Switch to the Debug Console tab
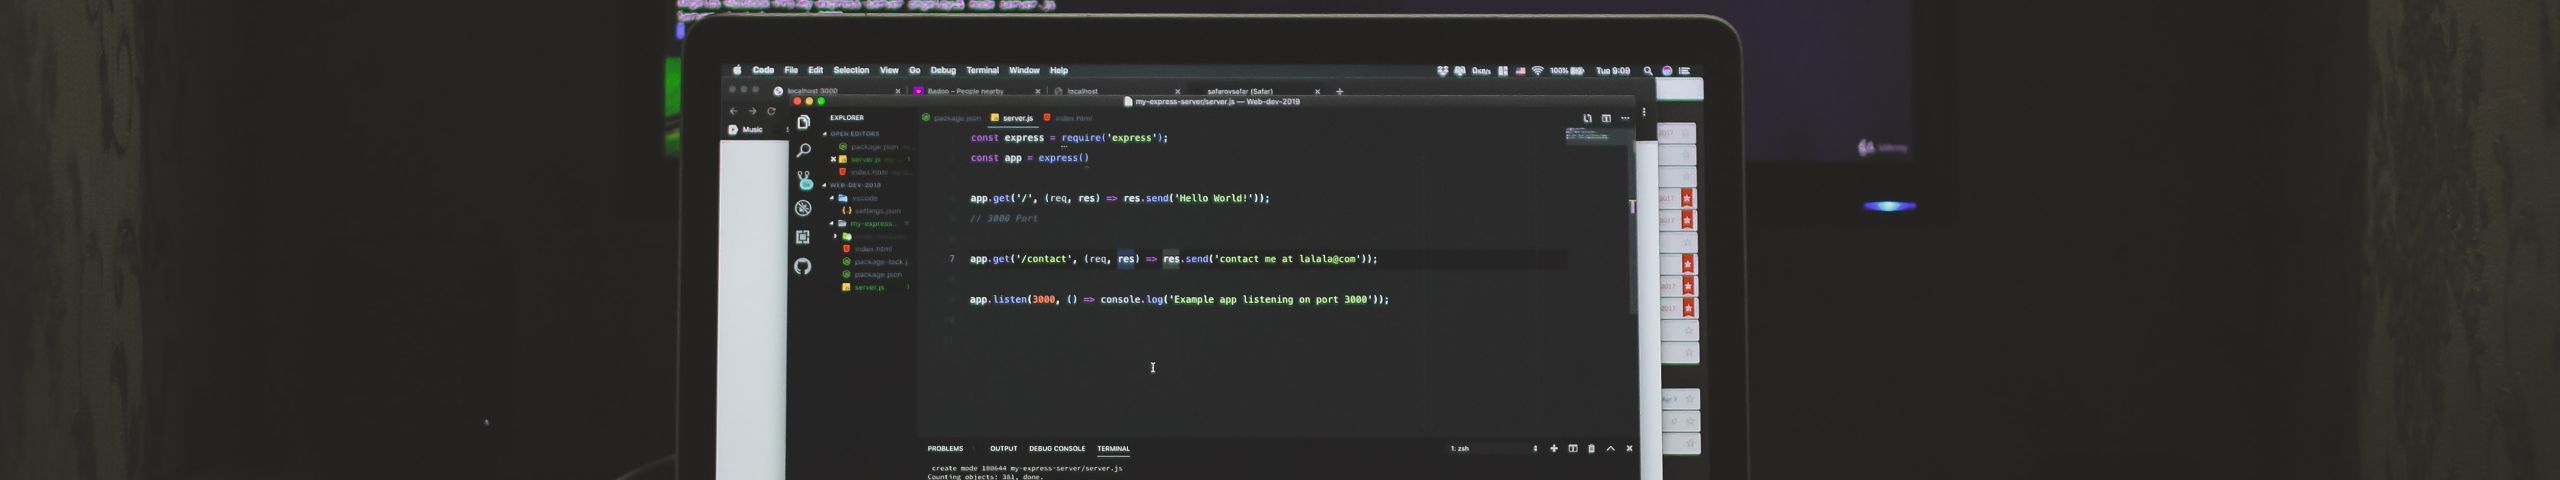Viewport: 2560px width, 480px height. pos(1056,449)
